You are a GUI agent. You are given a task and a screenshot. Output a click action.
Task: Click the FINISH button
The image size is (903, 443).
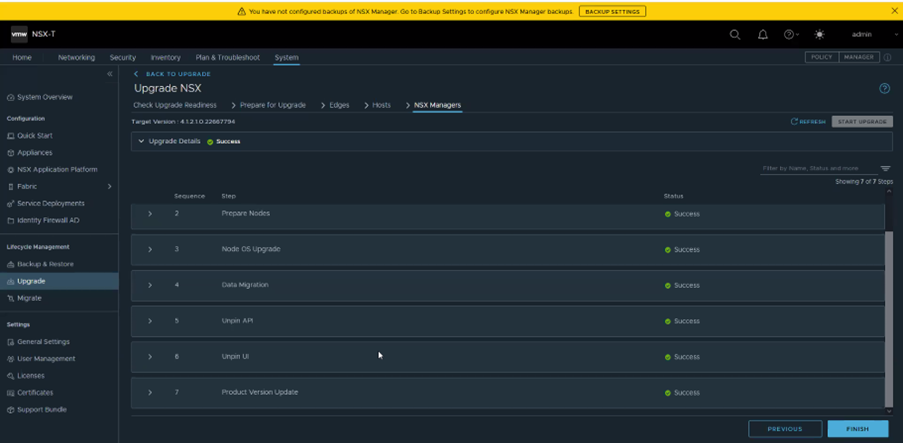[x=858, y=429]
